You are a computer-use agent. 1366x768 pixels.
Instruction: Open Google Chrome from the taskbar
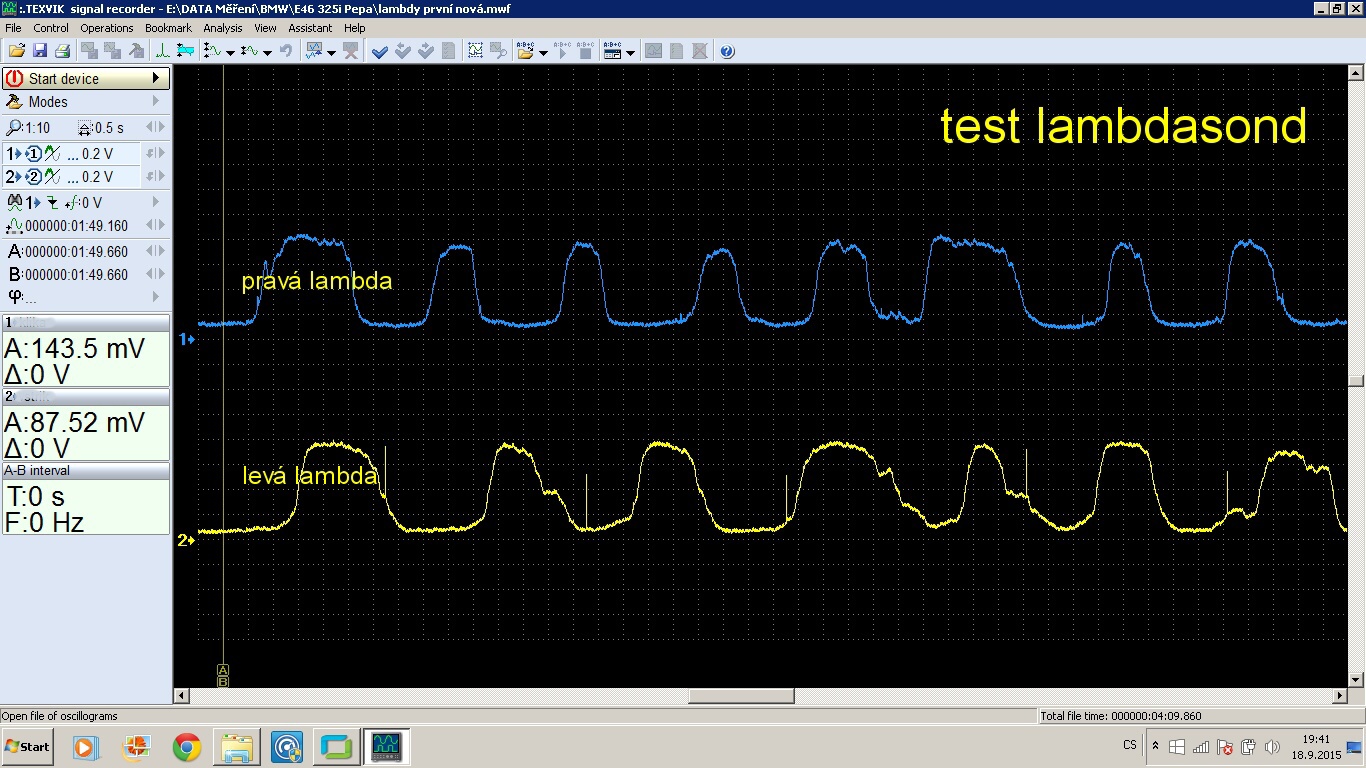(186, 746)
